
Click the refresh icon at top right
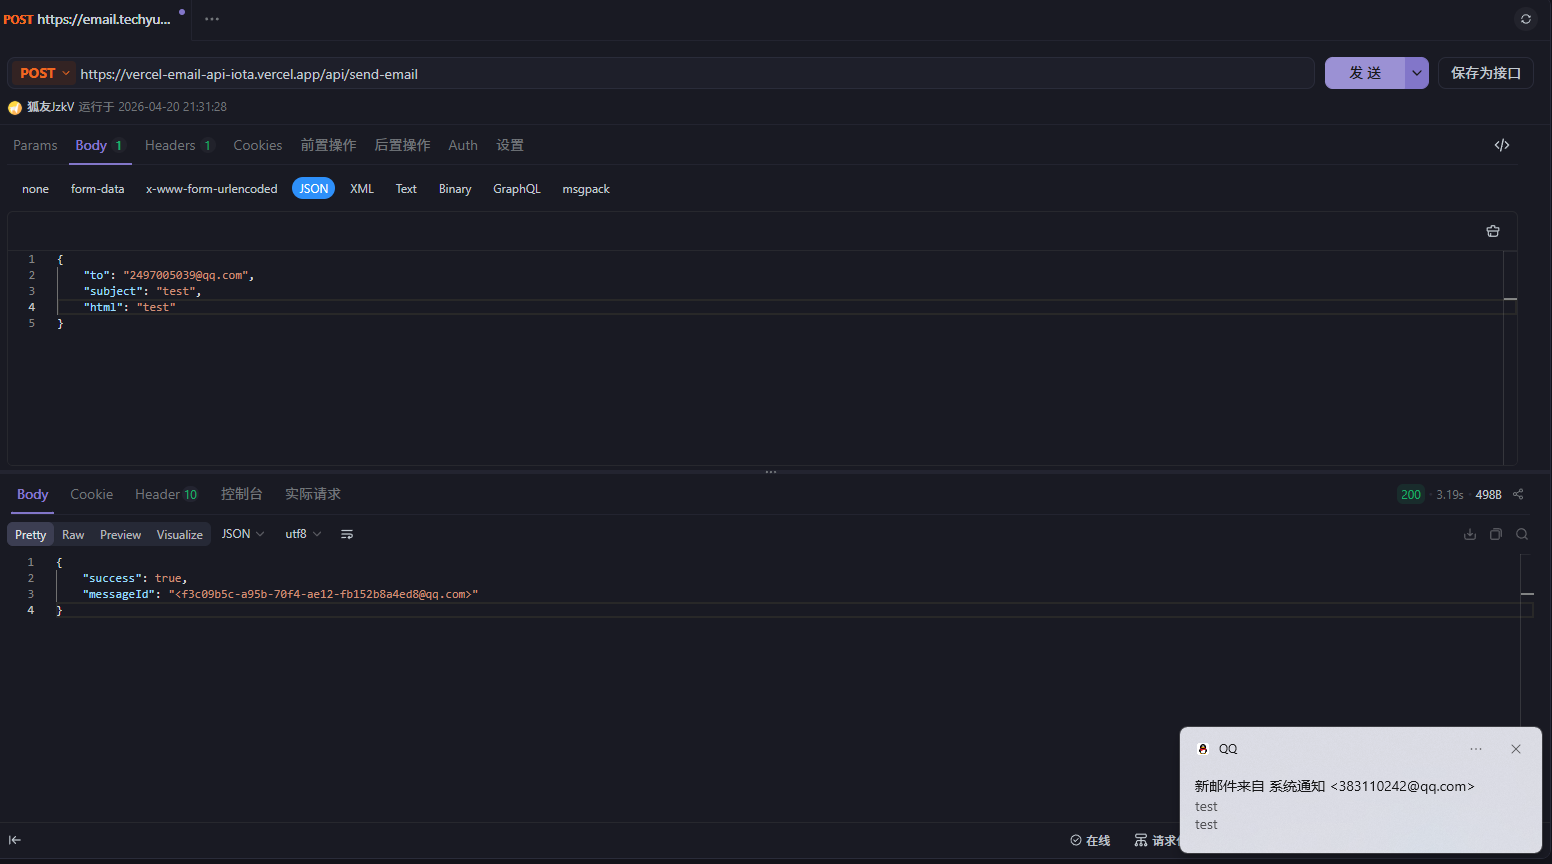pos(1525,19)
